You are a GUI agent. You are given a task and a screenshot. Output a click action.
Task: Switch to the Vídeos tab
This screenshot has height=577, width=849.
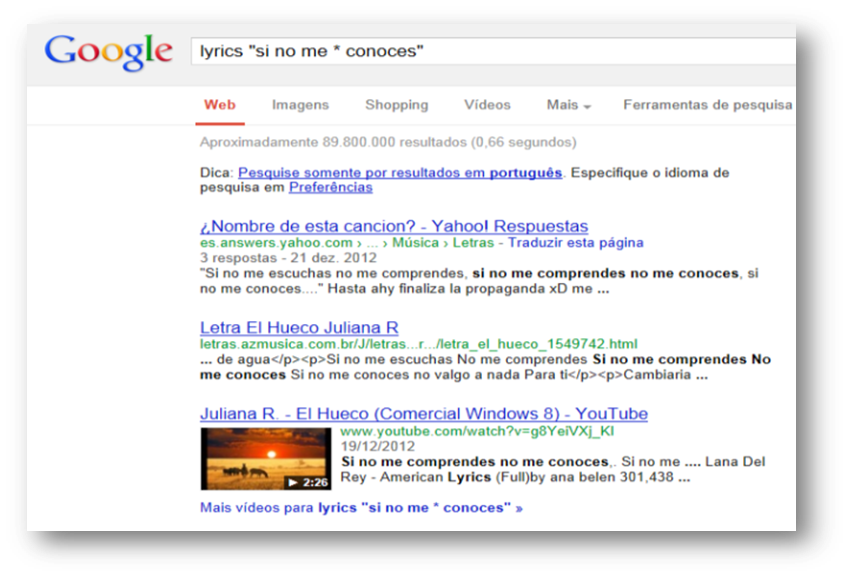[x=486, y=104]
